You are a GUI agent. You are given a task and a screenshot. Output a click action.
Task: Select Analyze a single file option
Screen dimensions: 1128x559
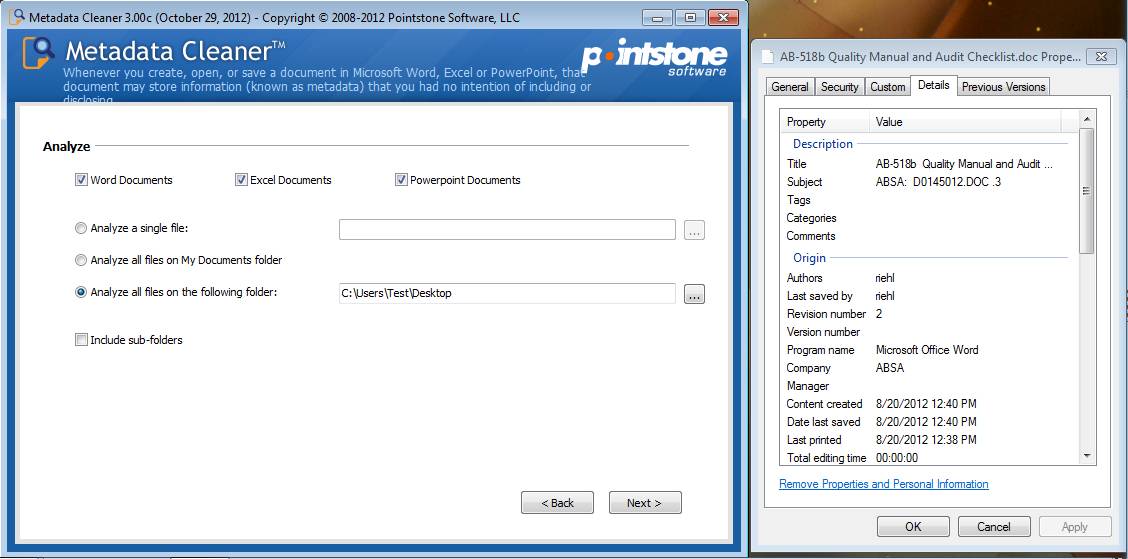click(x=81, y=228)
